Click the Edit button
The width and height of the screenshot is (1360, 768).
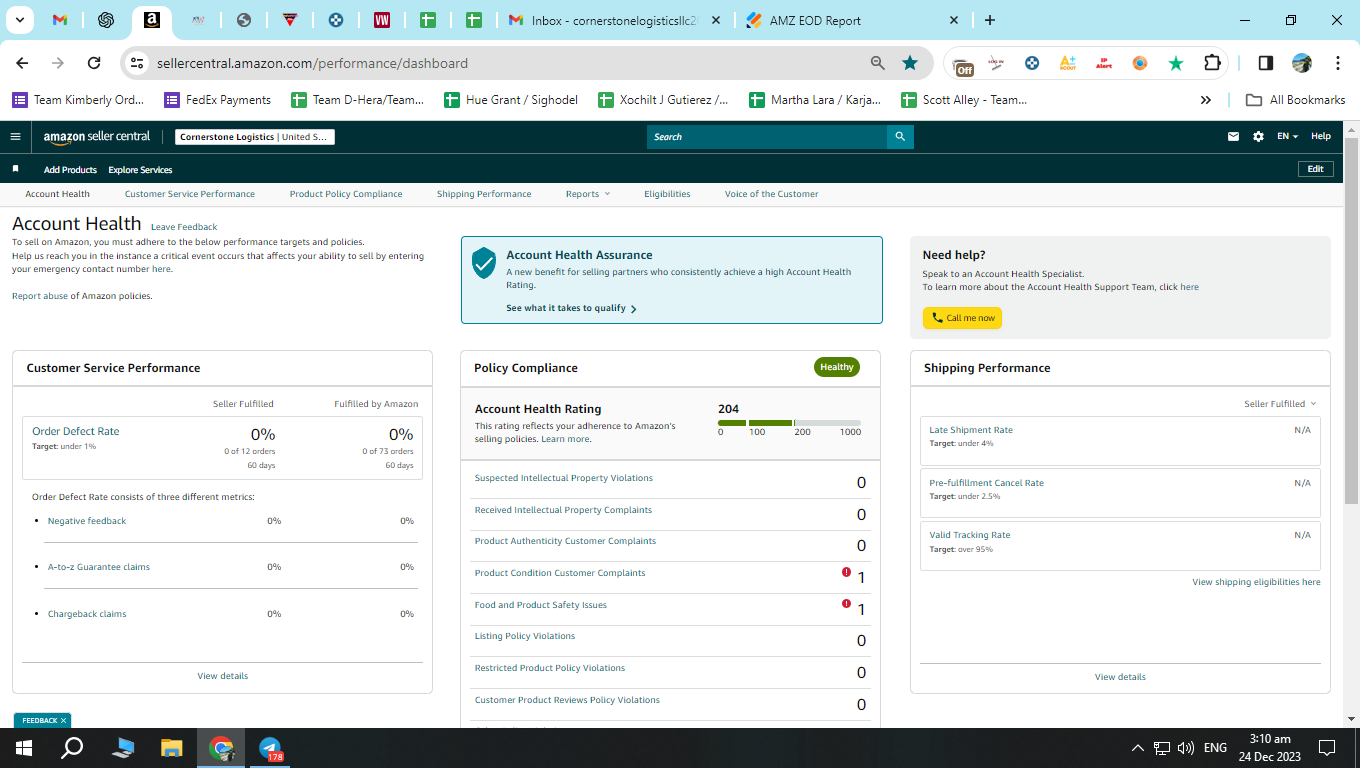(1315, 169)
